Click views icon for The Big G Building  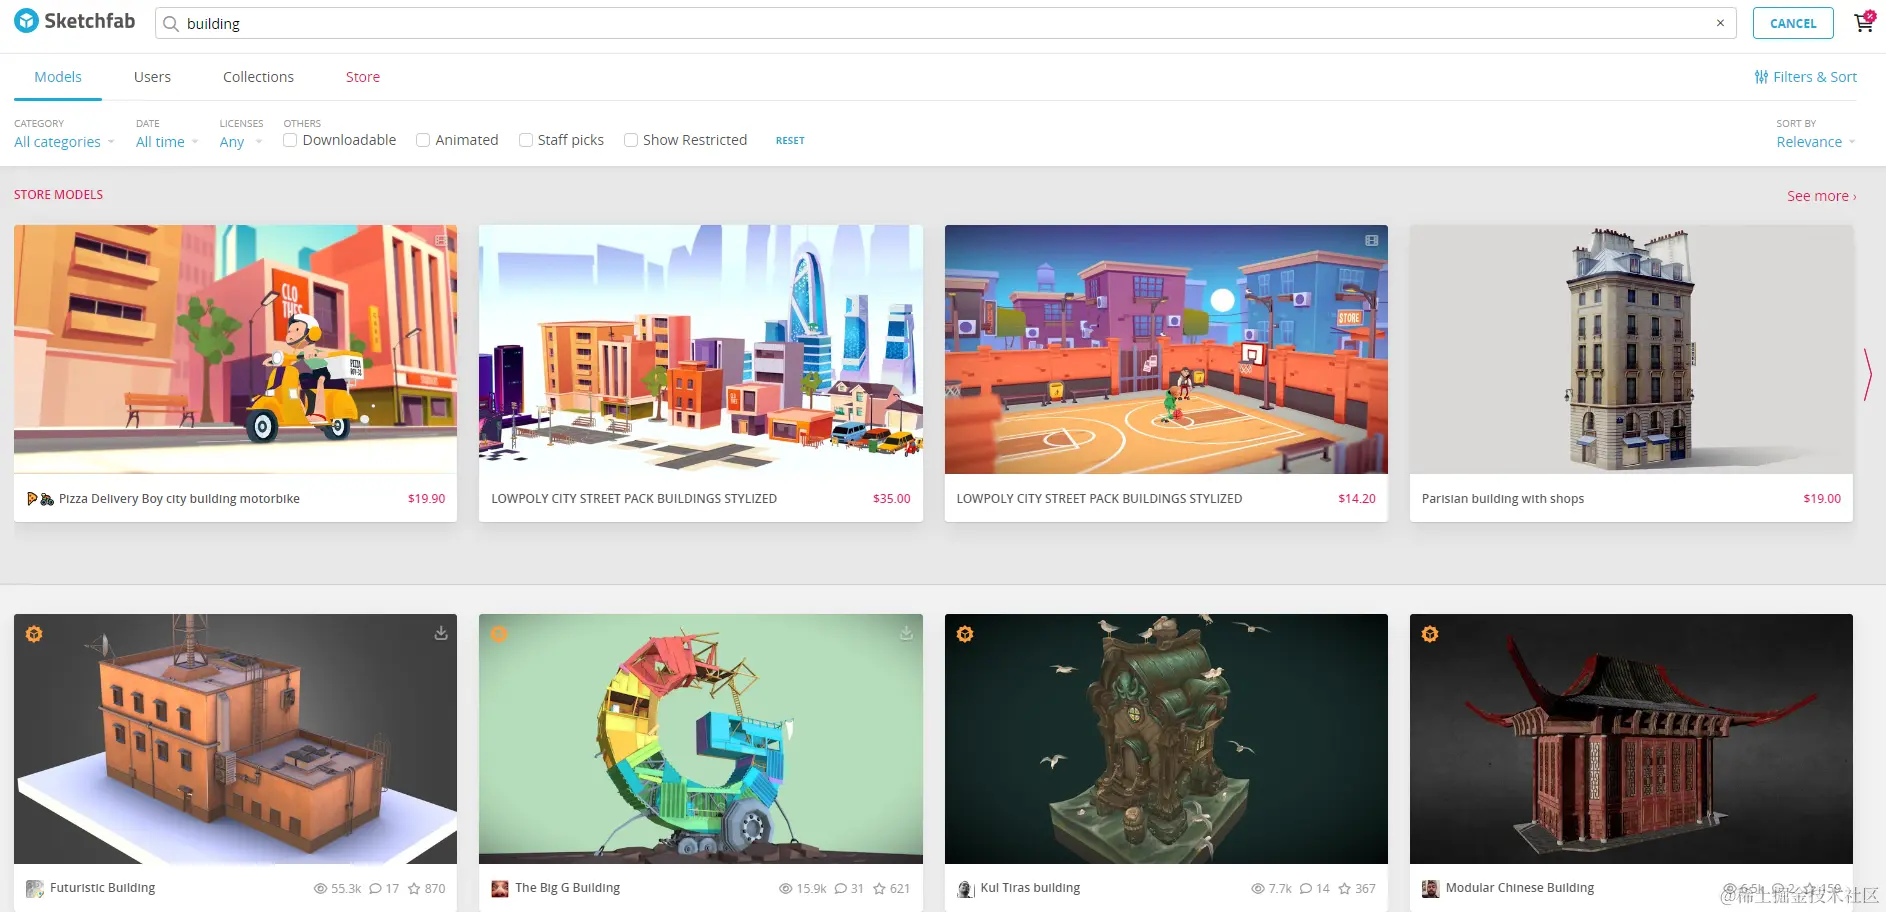click(x=786, y=888)
